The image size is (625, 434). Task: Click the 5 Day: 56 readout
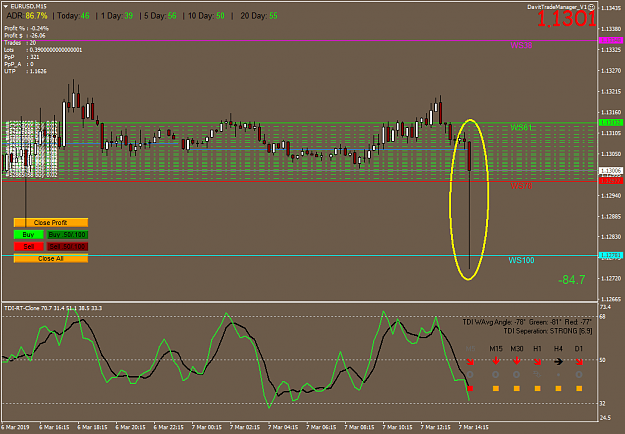pyautogui.click(x=160, y=16)
